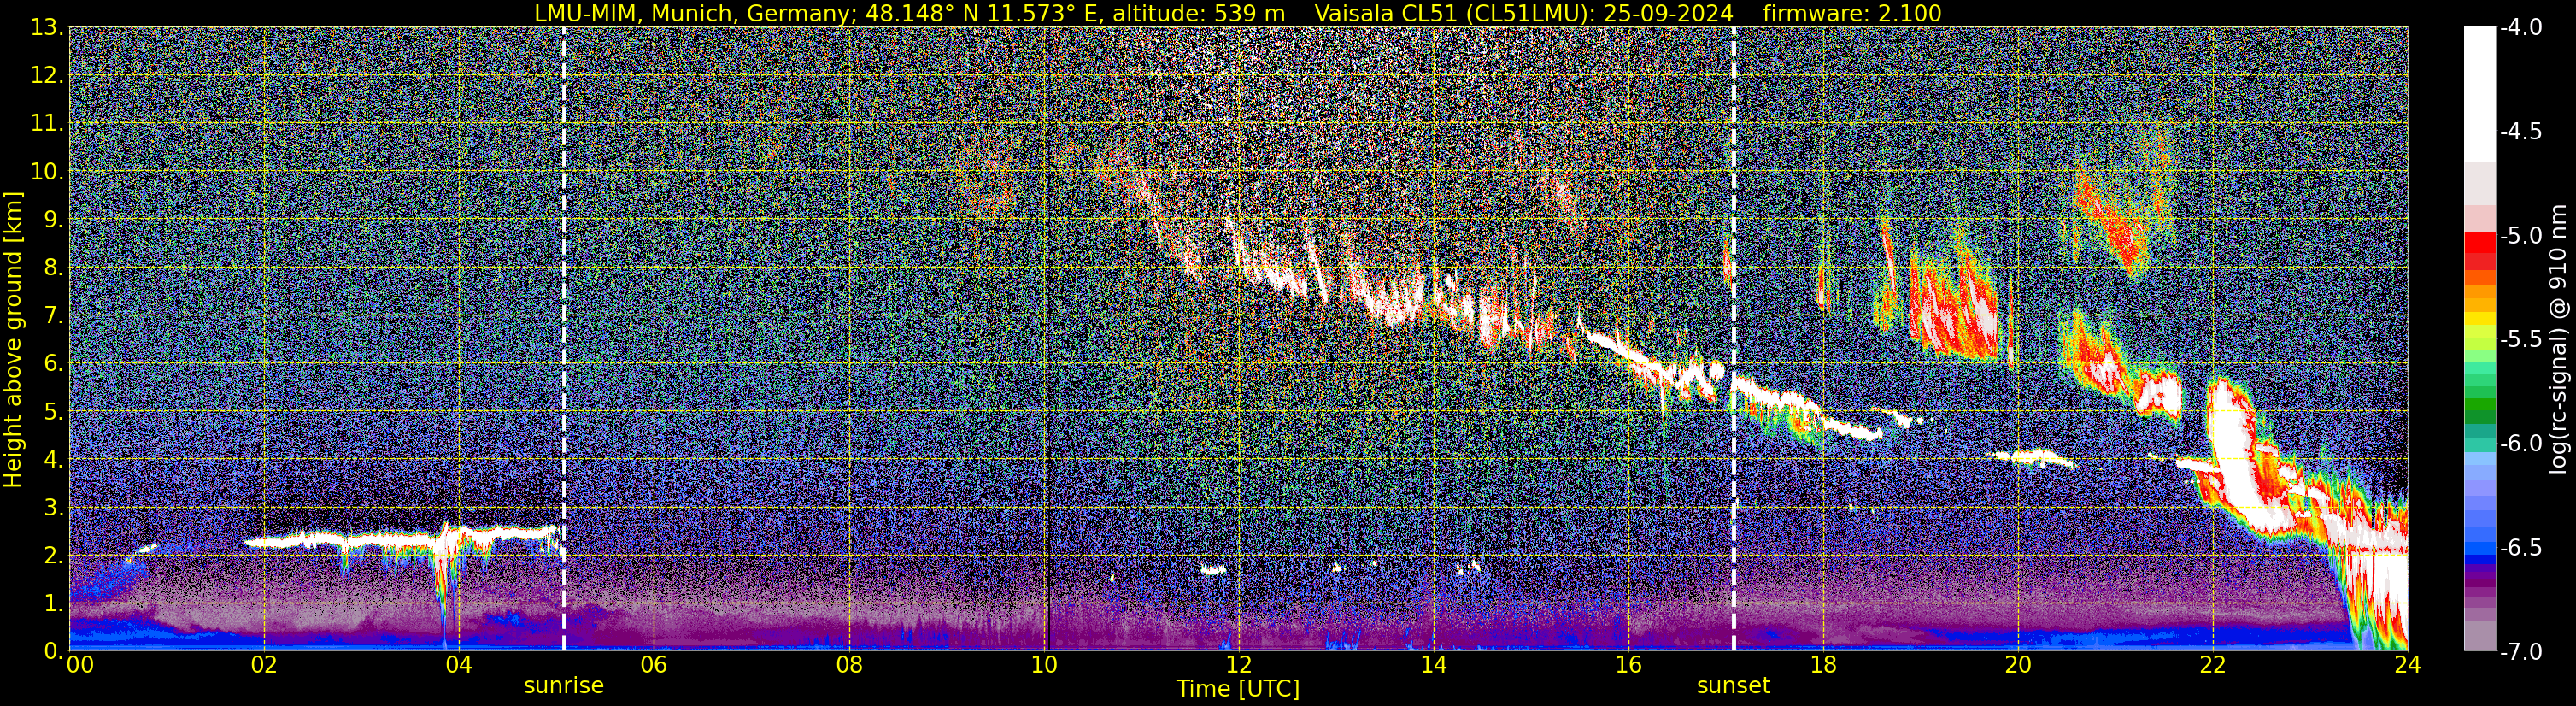Click the '16' time-axis tick label
2576x706 pixels.
1628,665
